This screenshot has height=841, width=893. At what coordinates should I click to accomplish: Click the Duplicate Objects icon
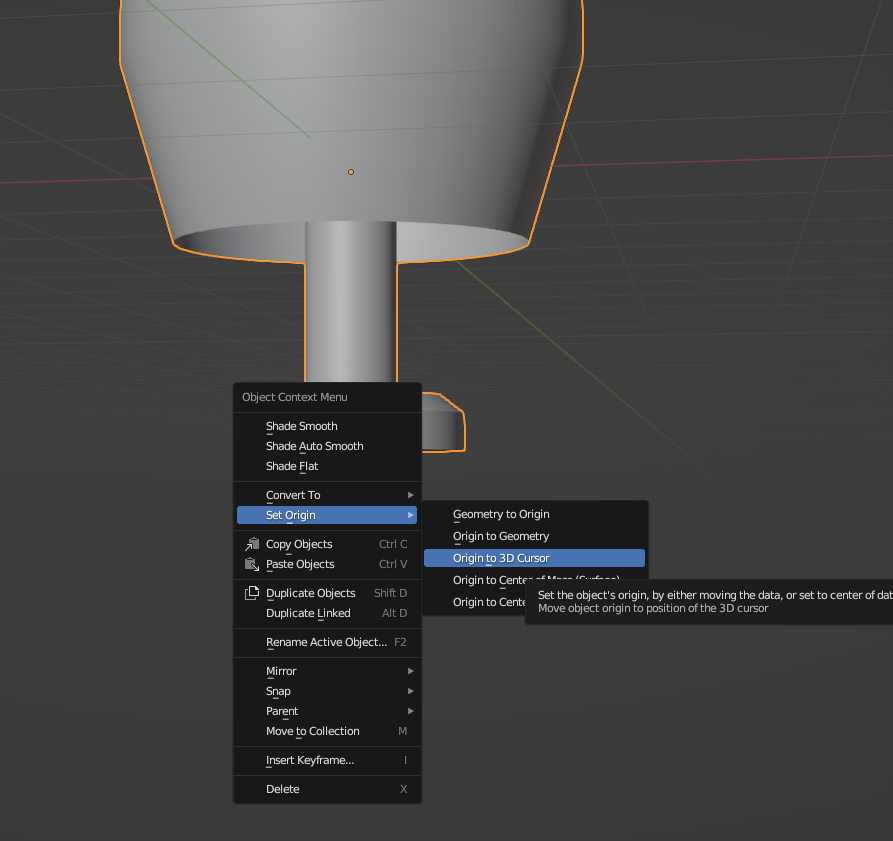click(x=252, y=593)
